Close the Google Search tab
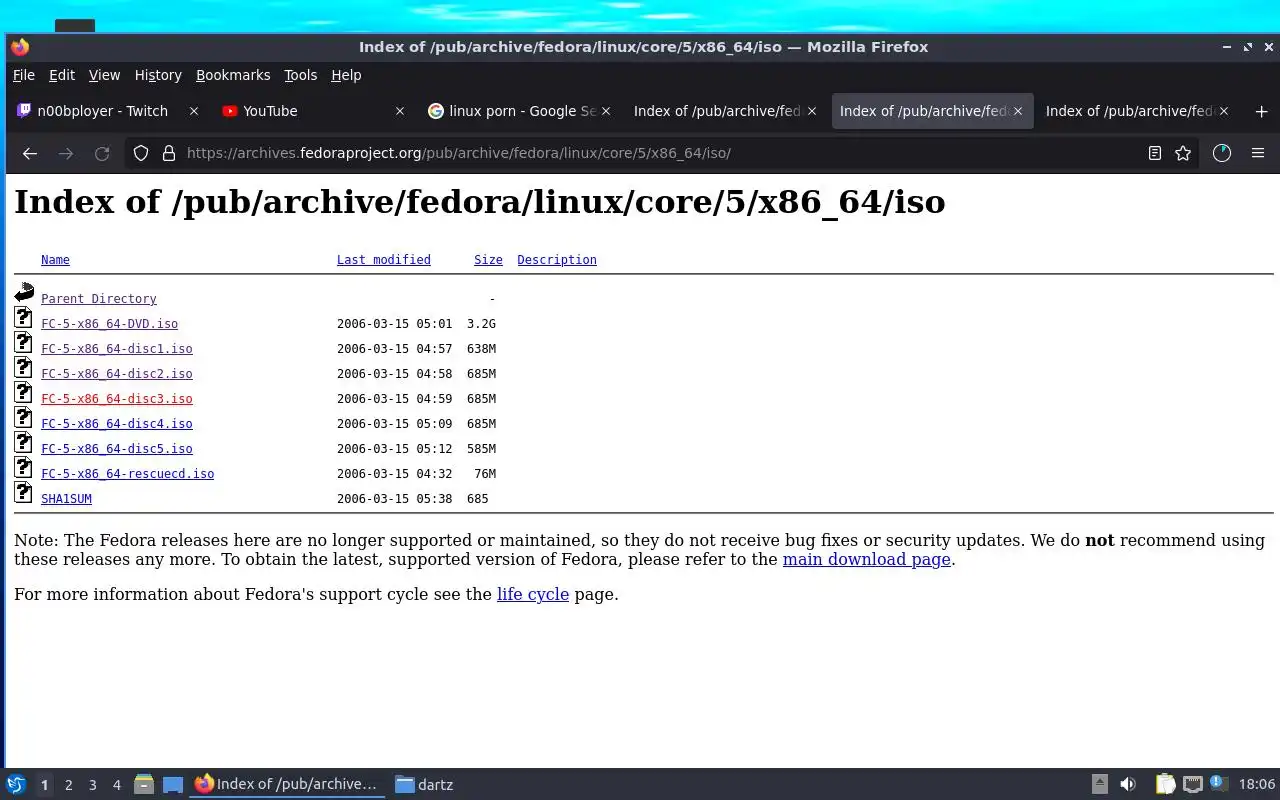 click(x=606, y=111)
